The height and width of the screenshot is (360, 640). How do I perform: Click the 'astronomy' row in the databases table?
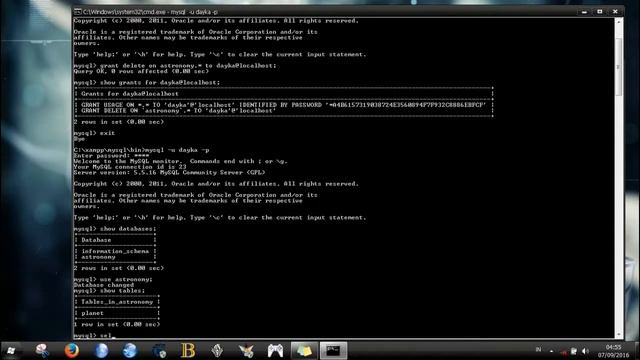(x=98, y=257)
